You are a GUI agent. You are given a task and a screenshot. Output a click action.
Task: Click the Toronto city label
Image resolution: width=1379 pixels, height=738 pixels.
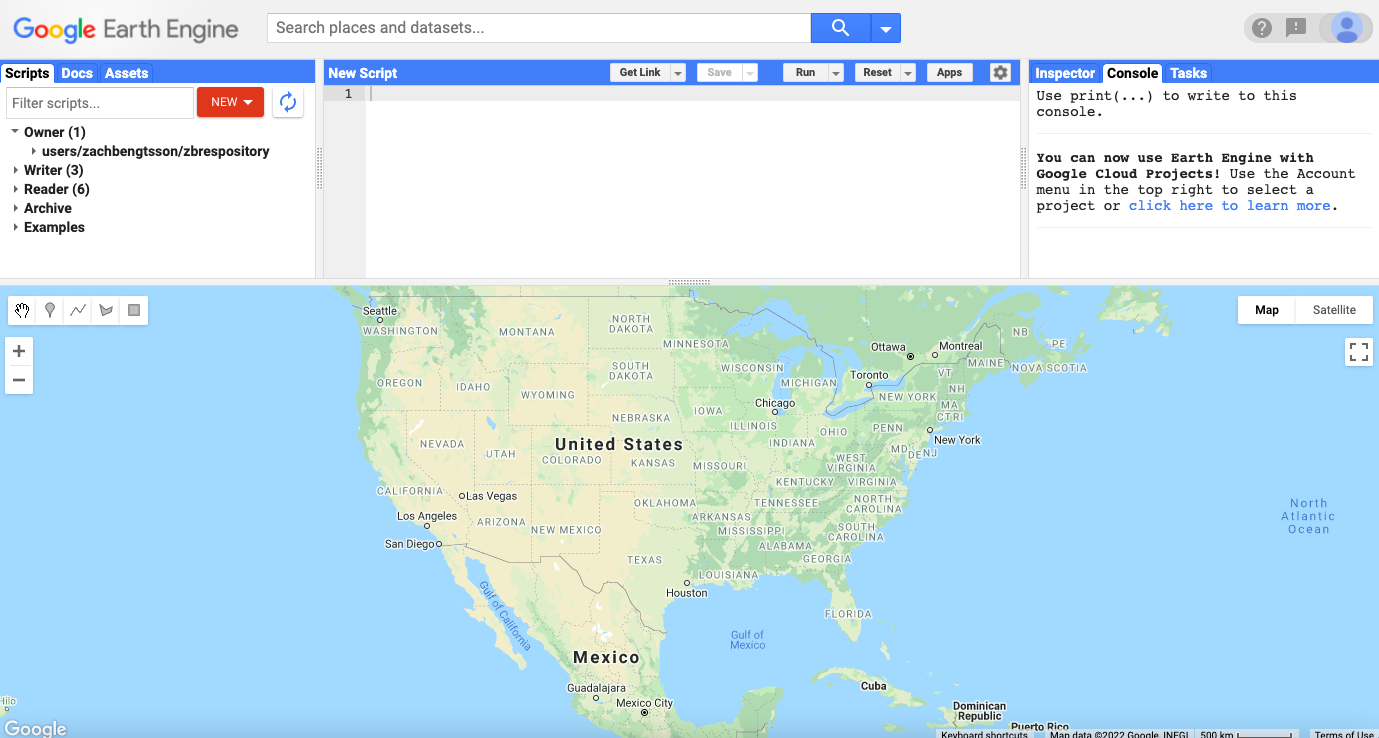[x=869, y=375]
